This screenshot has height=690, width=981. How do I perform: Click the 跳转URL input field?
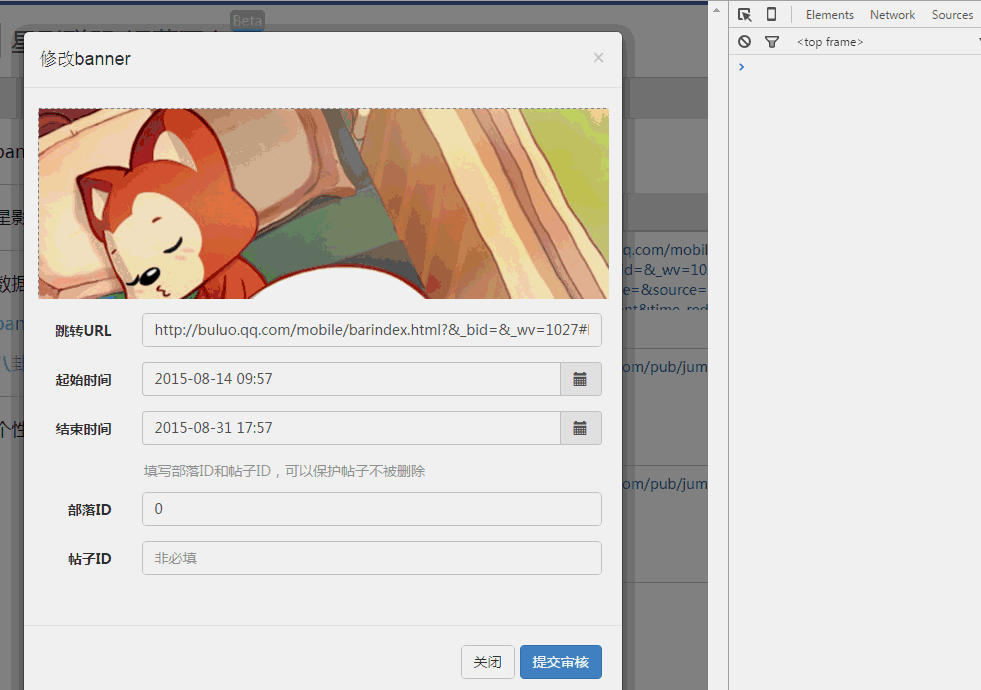(x=371, y=330)
